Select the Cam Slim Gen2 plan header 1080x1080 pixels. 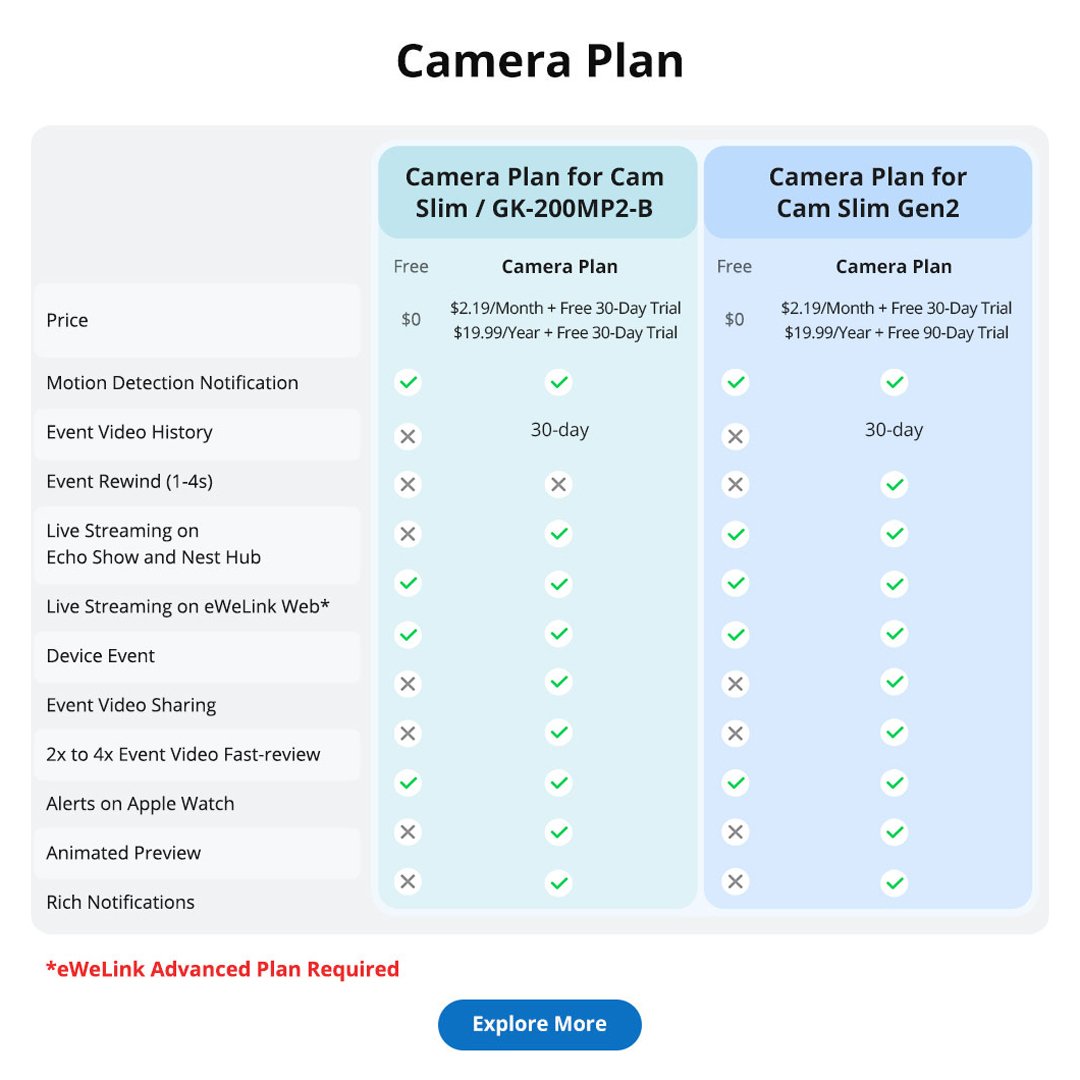coord(867,192)
